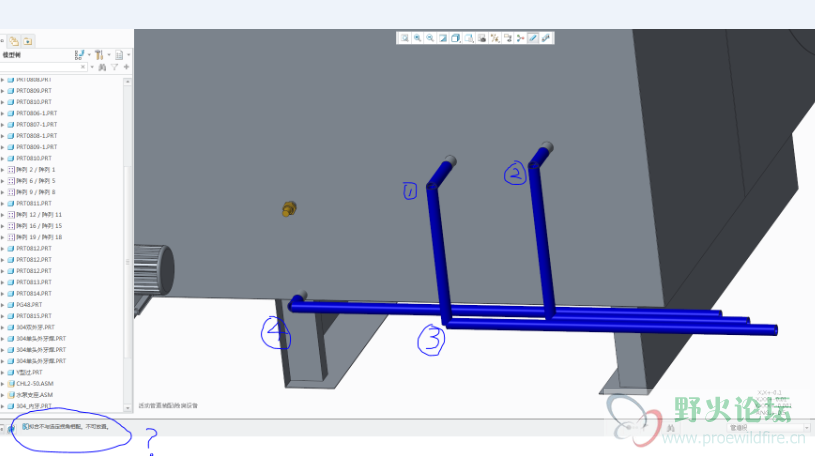Click the Refit view icon
Screen dimensions: 815x456
[x=404, y=38]
